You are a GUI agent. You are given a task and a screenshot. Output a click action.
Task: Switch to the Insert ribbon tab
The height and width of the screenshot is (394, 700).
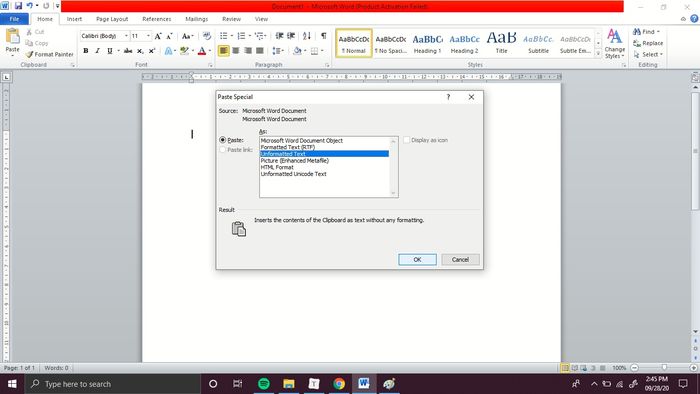point(74,19)
